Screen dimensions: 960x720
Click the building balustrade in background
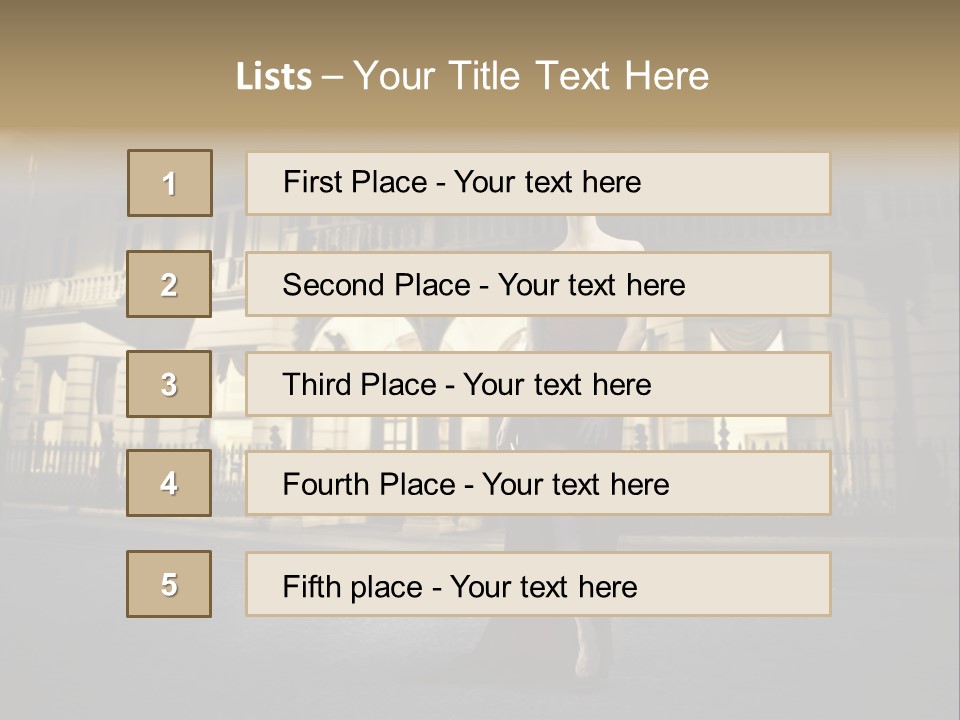[61, 293]
